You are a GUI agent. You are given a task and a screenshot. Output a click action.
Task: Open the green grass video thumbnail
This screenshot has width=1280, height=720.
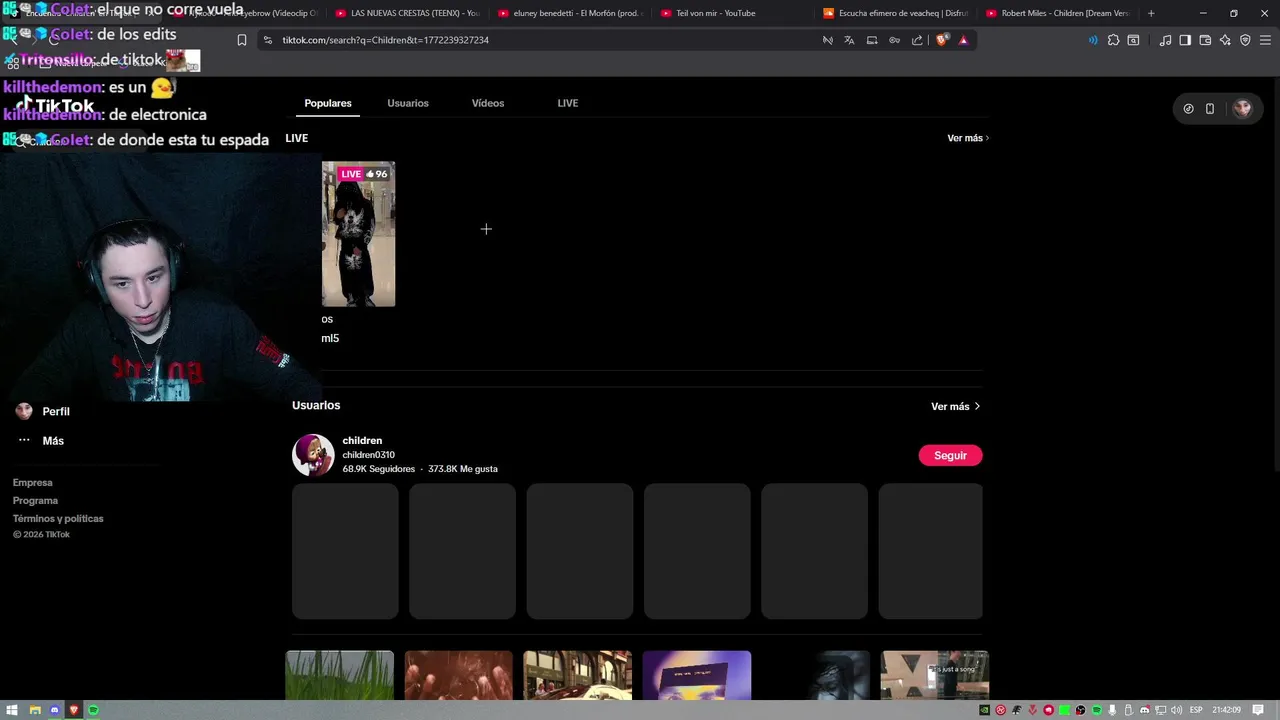click(340, 676)
